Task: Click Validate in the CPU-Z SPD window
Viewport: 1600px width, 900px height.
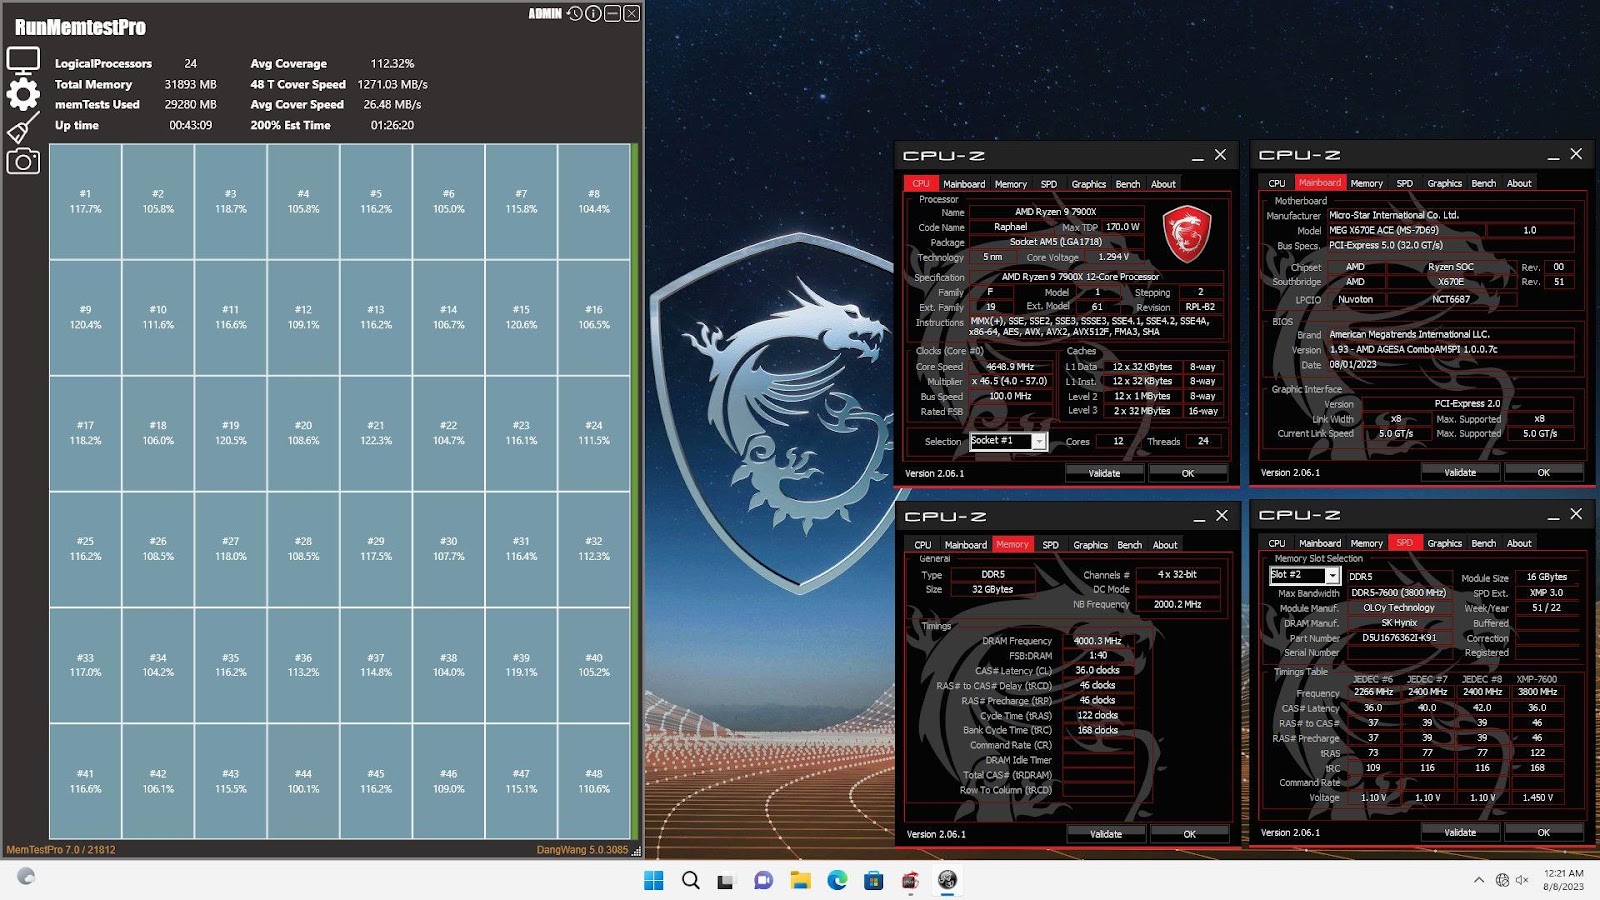Action: pyautogui.click(x=1460, y=832)
